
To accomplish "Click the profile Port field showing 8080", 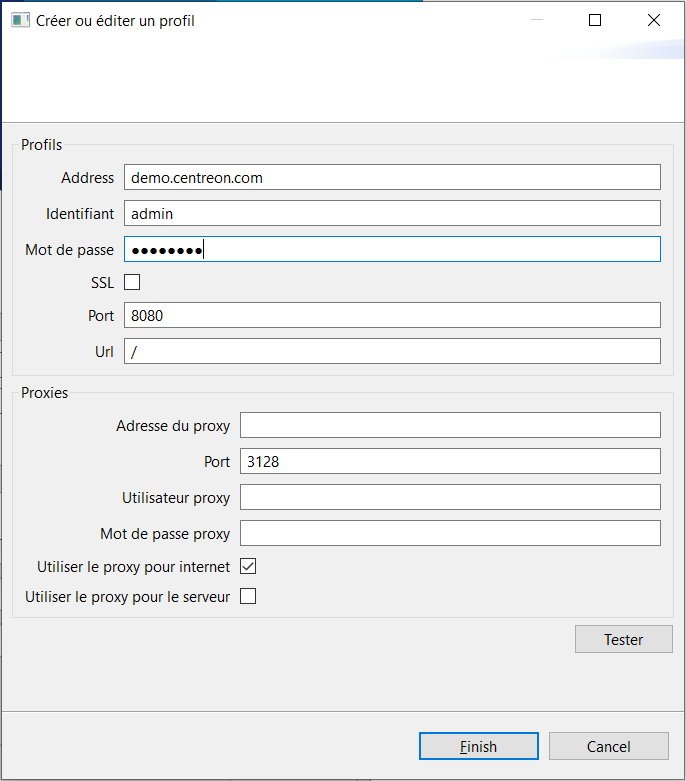I will coord(392,315).
